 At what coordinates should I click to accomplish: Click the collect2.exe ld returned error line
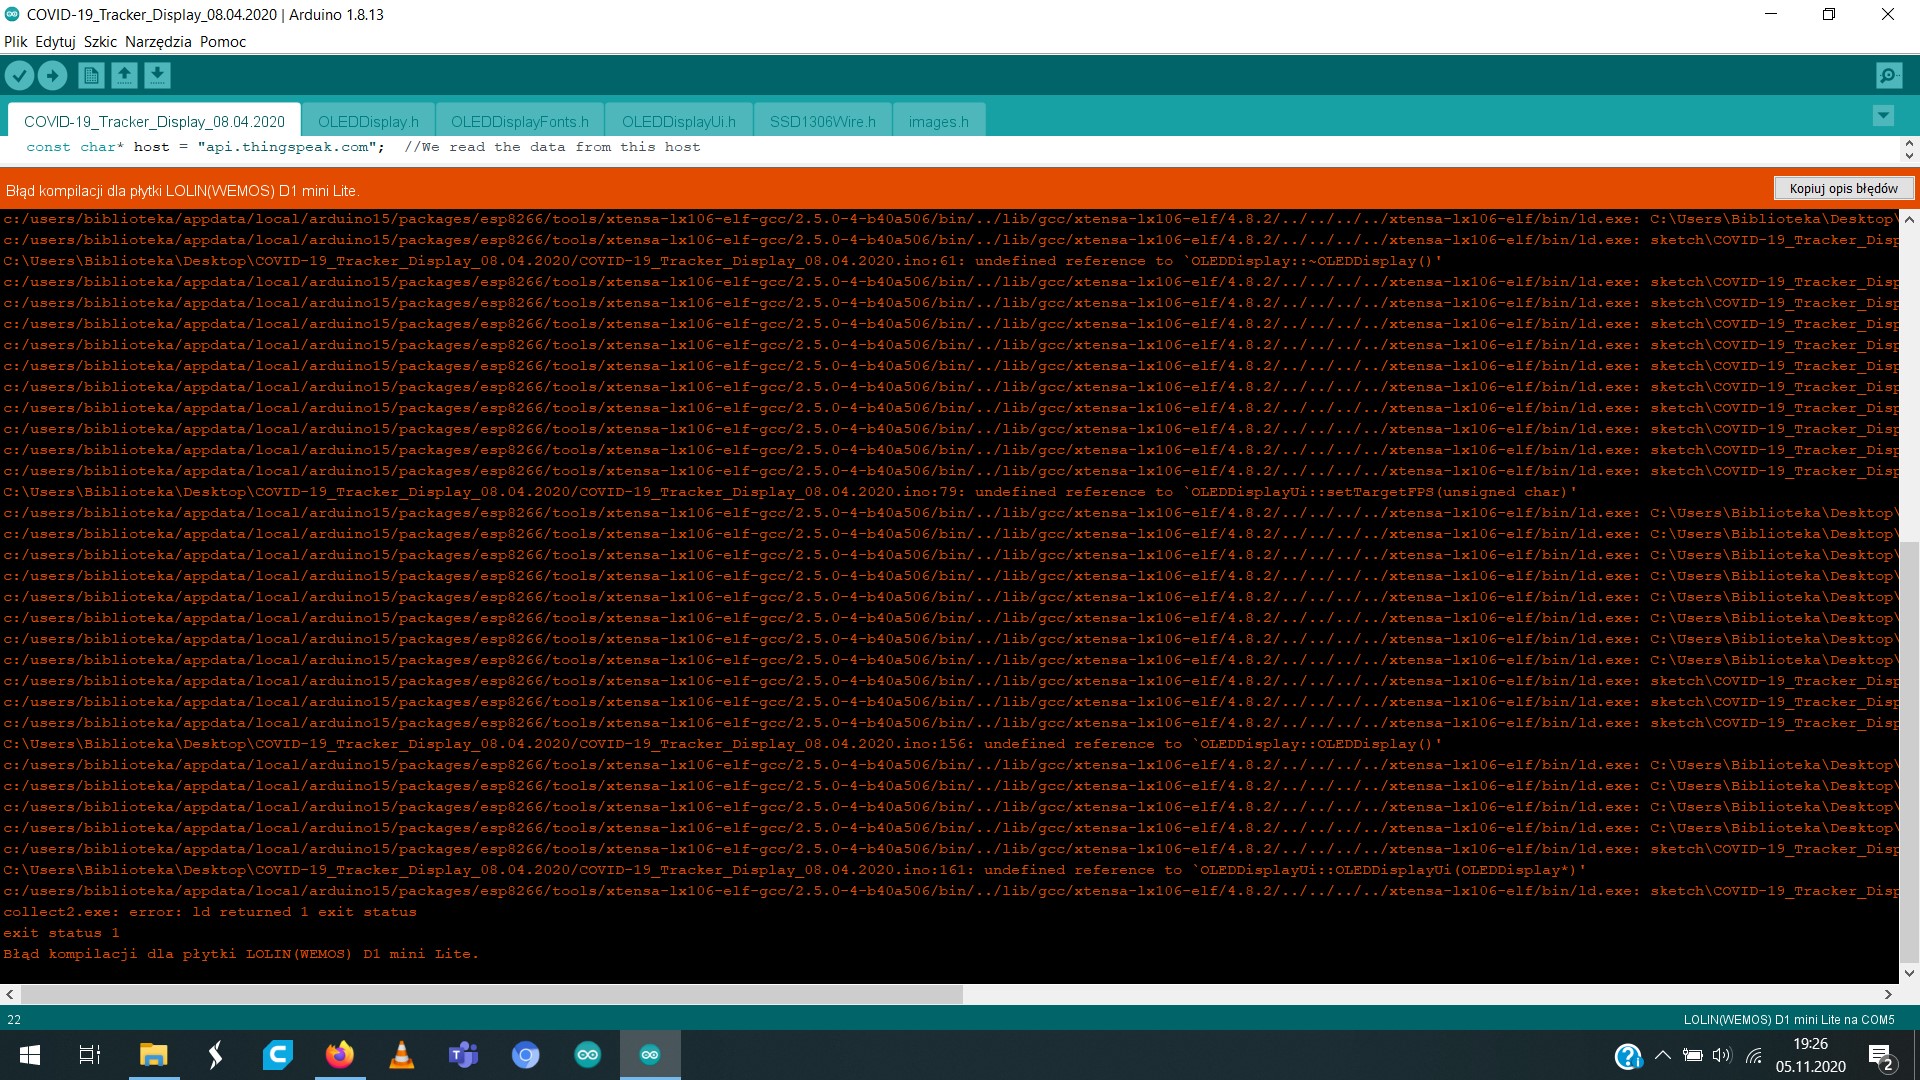[x=210, y=912]
